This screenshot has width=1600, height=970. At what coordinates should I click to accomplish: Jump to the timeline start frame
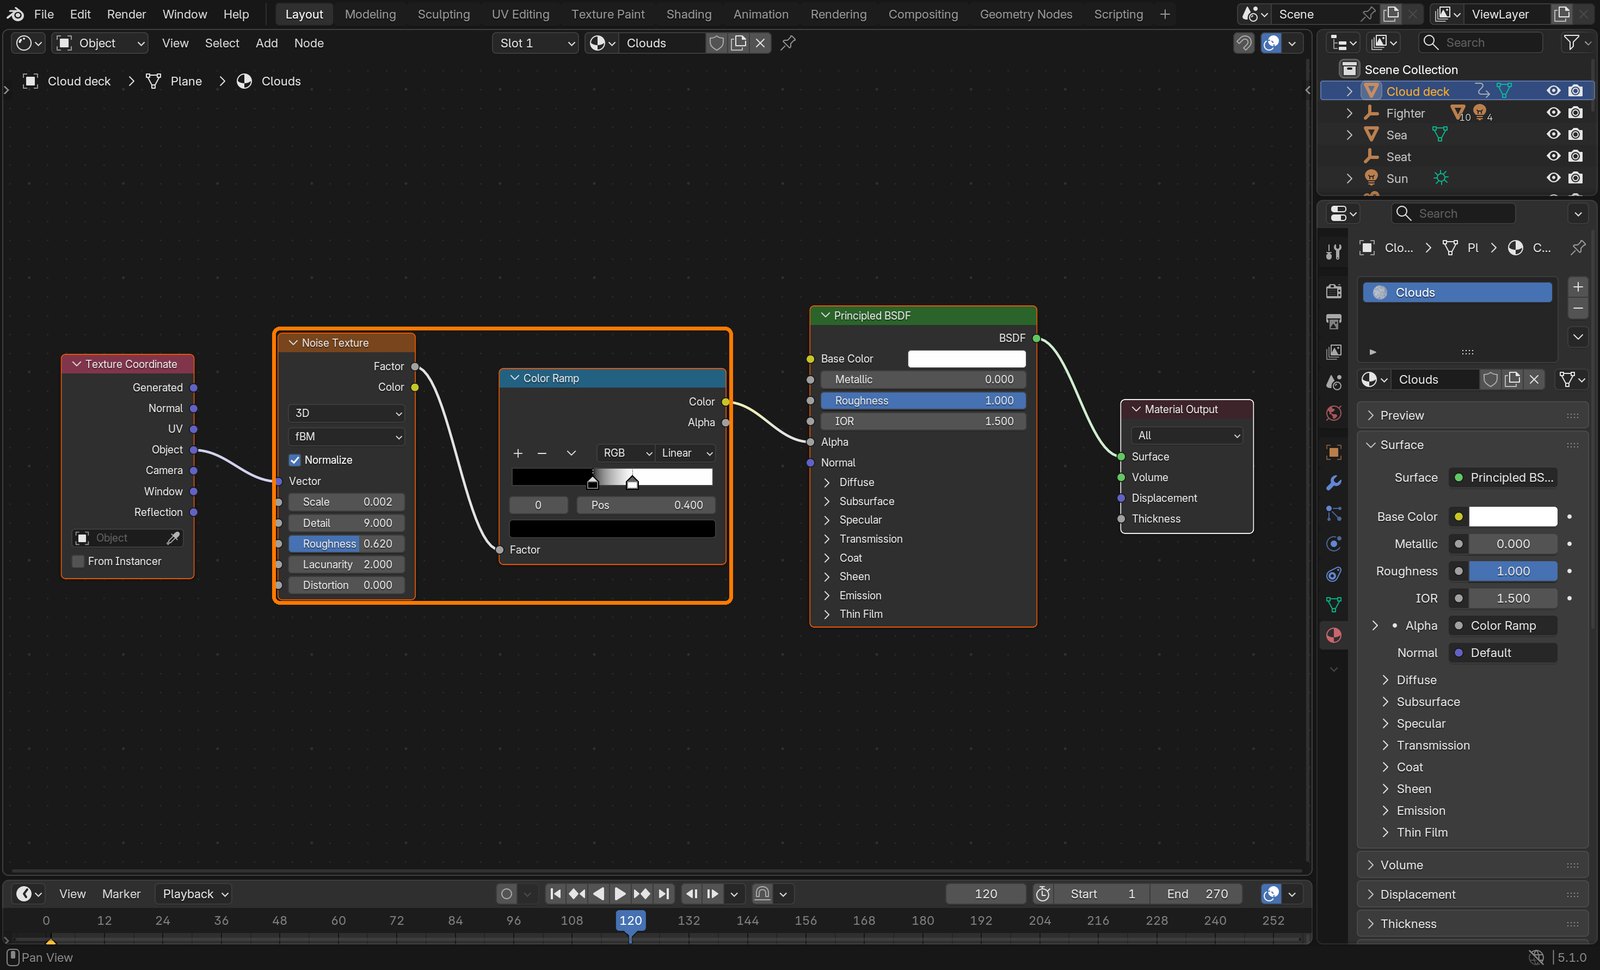pyautogui.click(x=555, y=894)
